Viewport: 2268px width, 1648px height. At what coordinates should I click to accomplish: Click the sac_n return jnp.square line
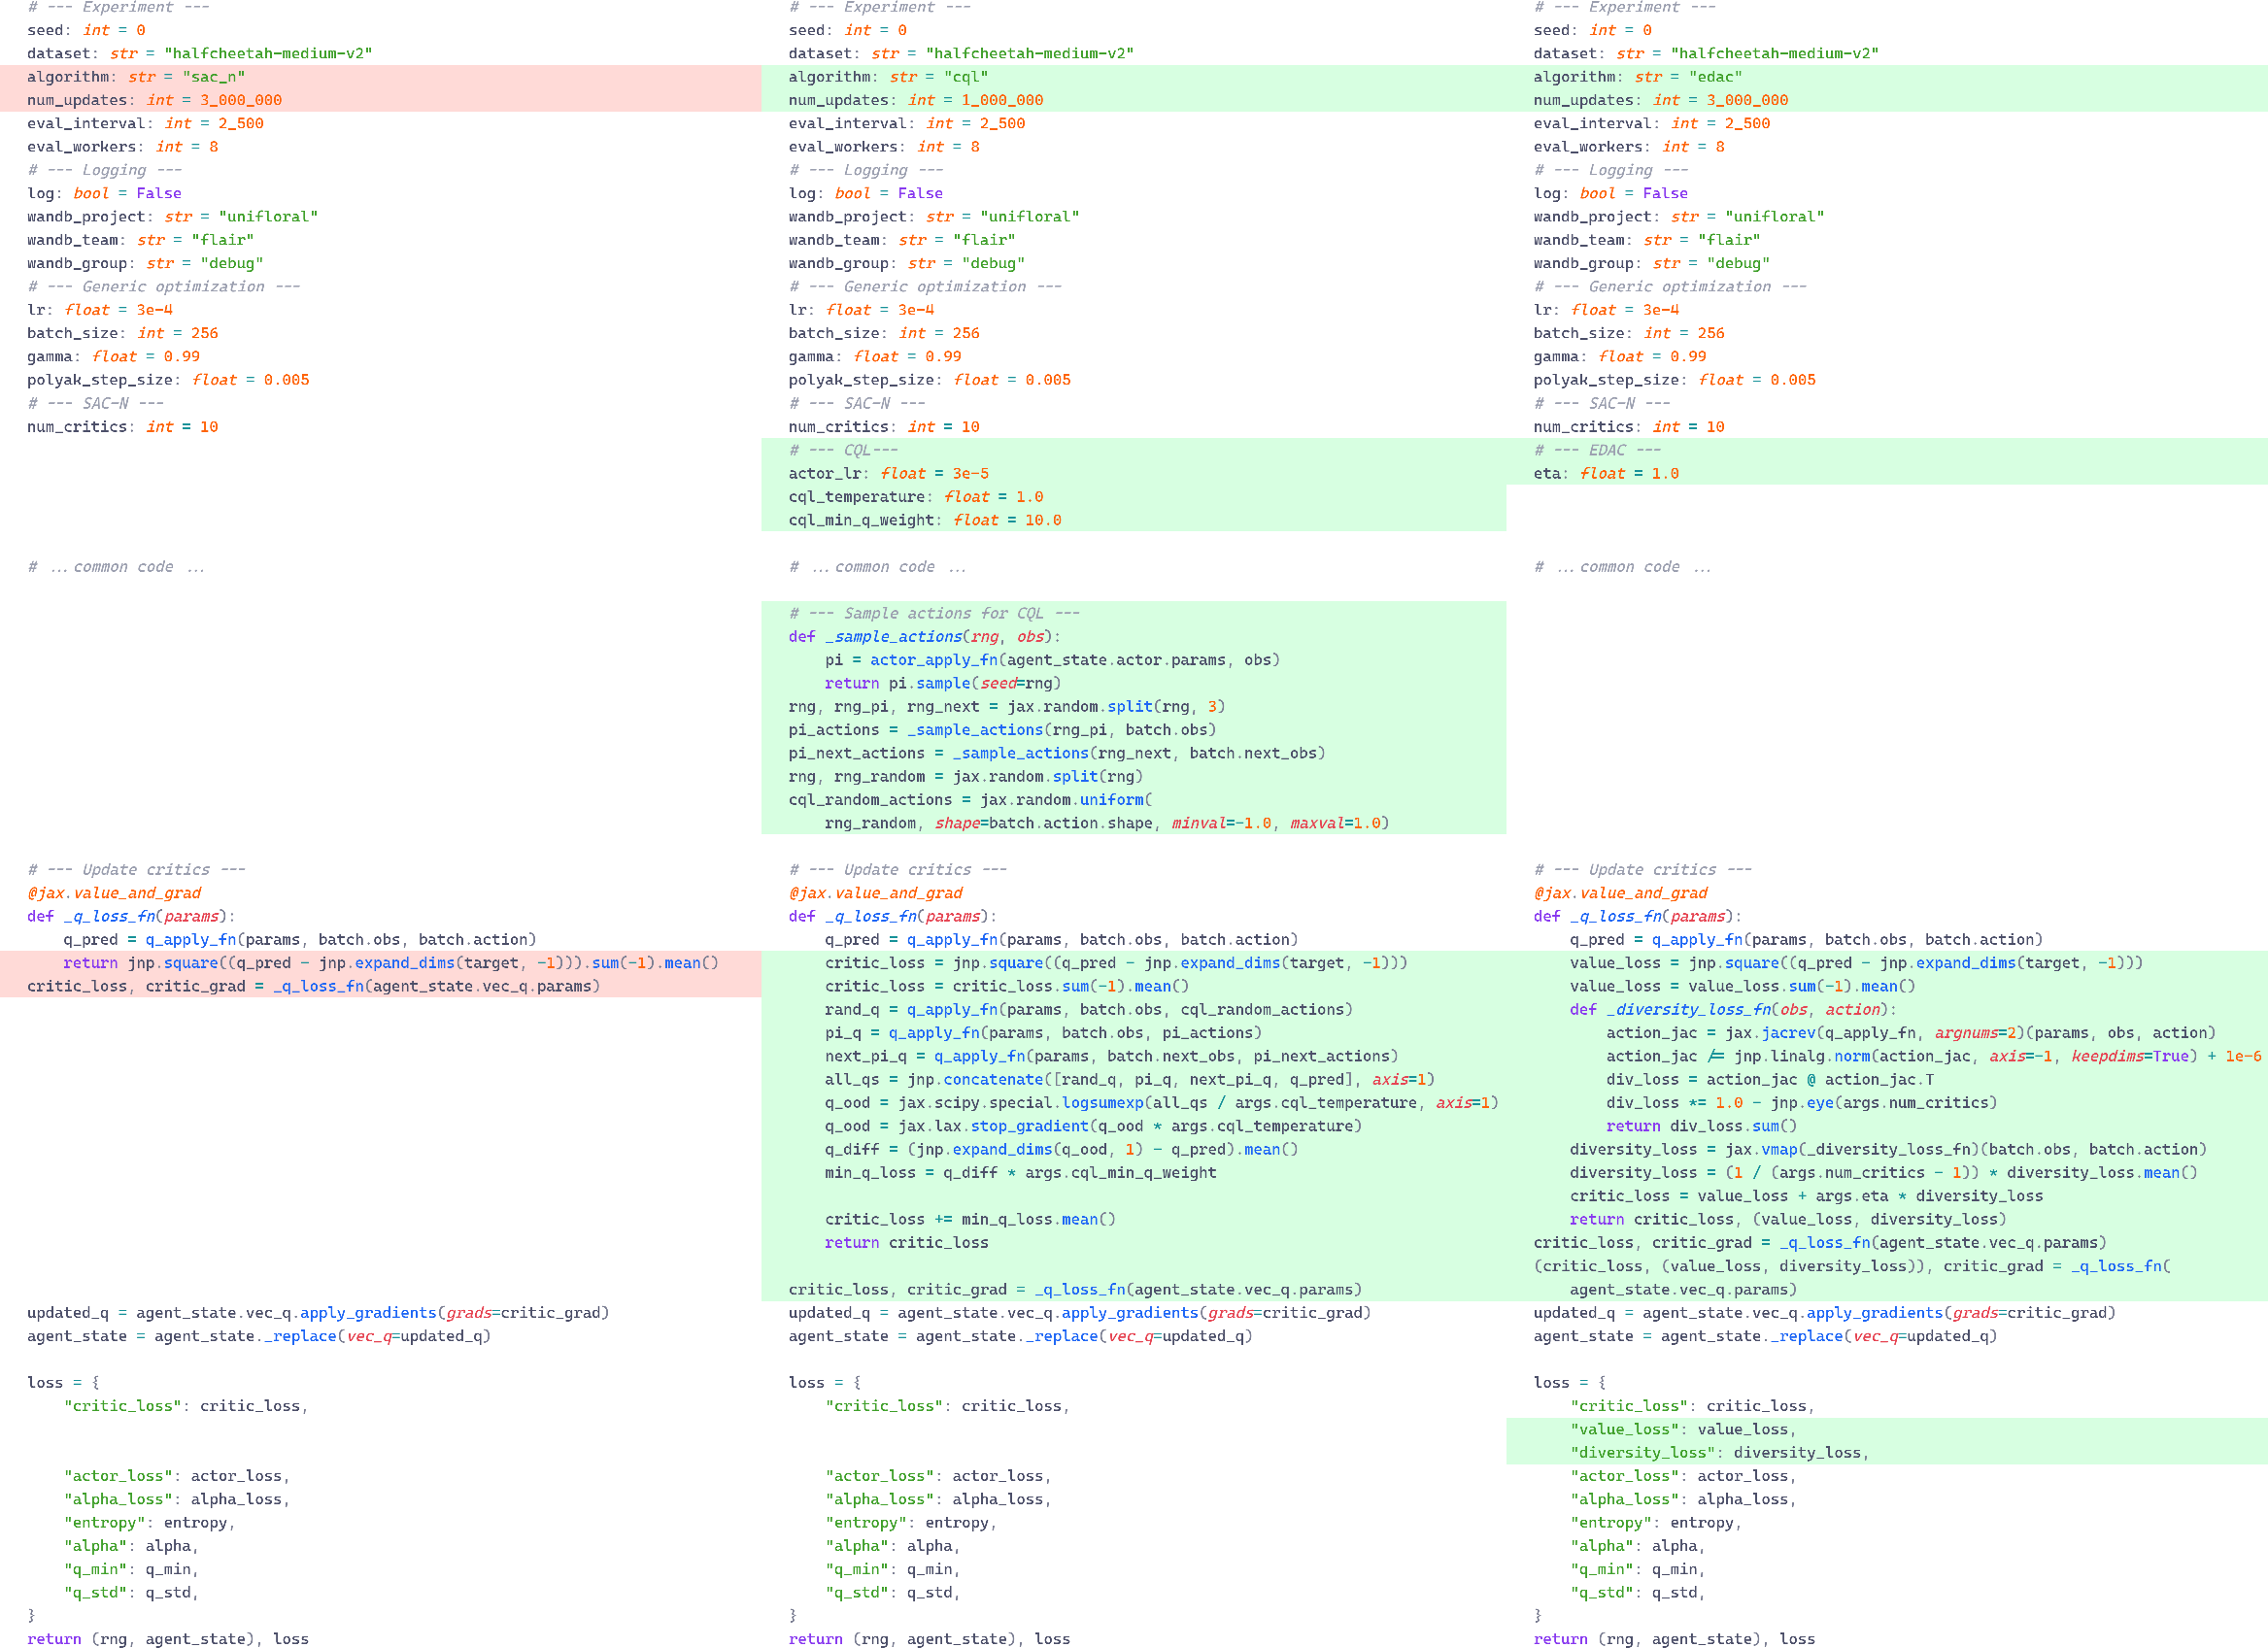click(x=391, y=962)
